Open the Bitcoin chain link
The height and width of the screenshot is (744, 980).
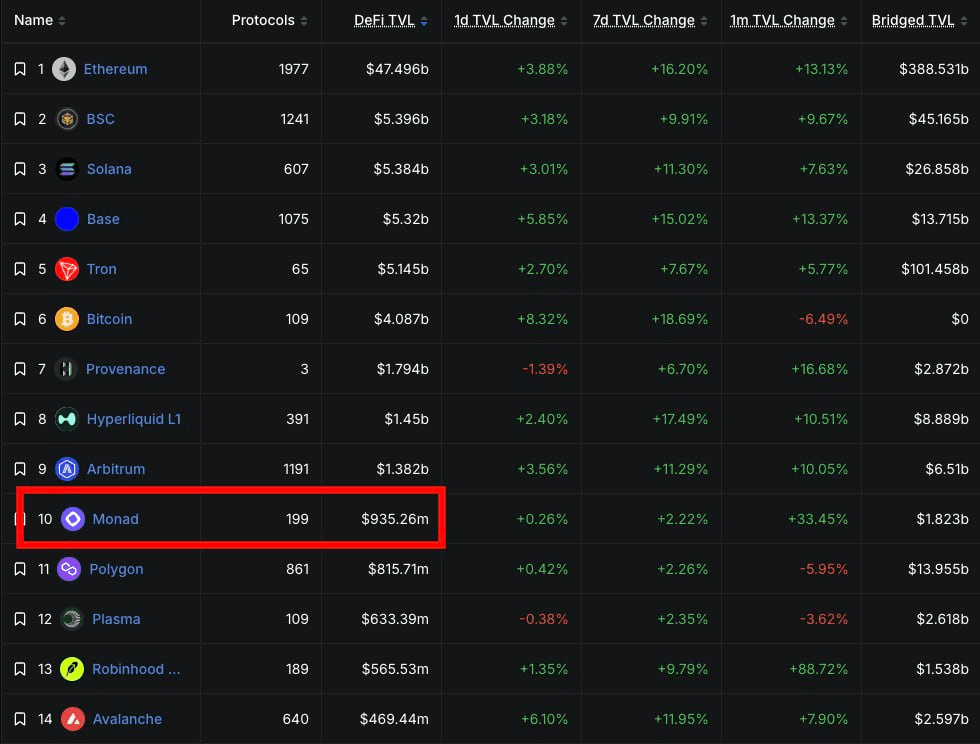click(109, 319)
